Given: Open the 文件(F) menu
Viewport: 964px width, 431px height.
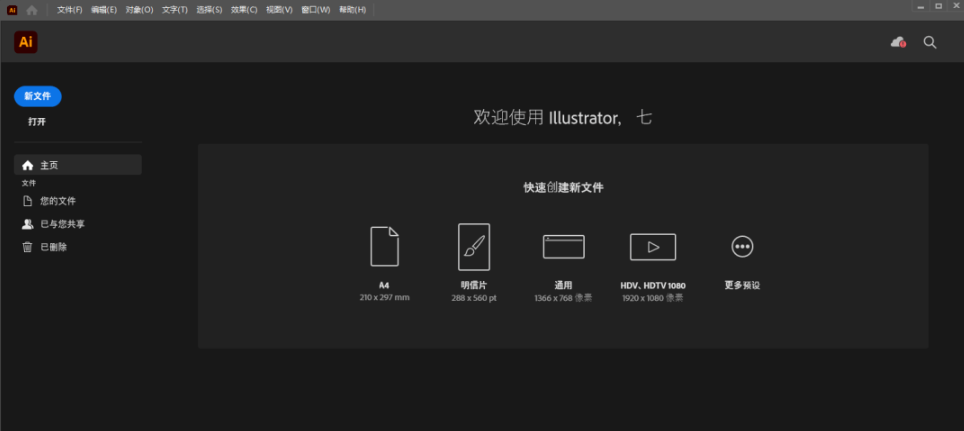Looking at the screenshot, I should (70, 9).
